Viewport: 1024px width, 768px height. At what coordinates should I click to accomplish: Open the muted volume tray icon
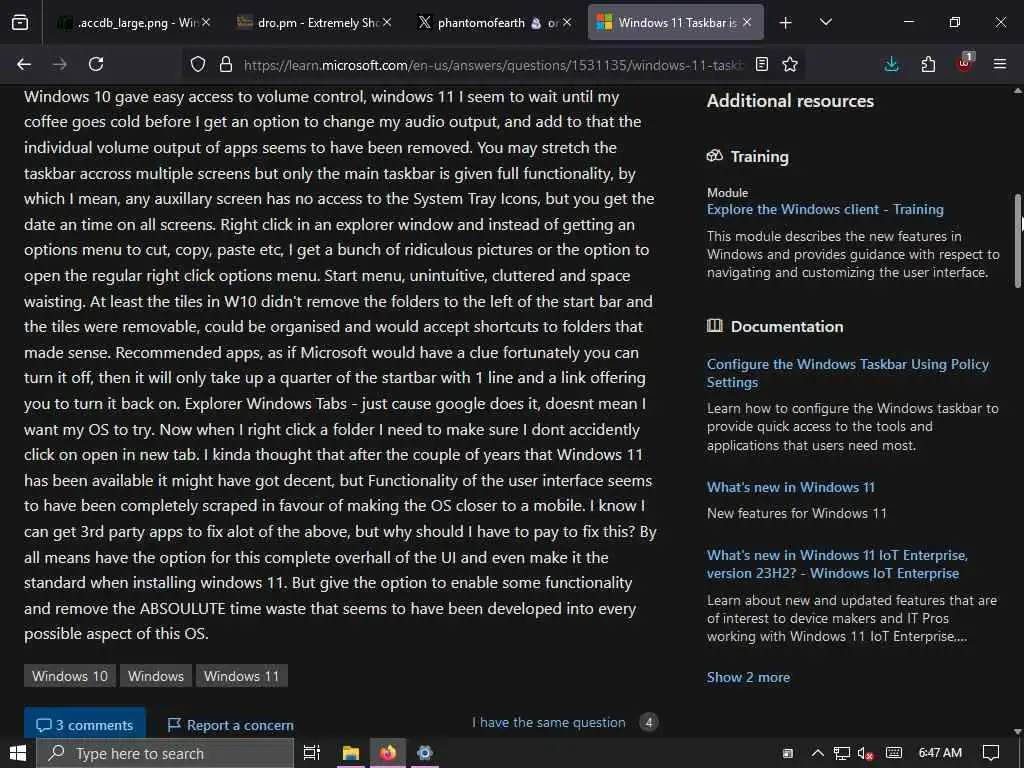pyautogui.click(x=866, y=753)
